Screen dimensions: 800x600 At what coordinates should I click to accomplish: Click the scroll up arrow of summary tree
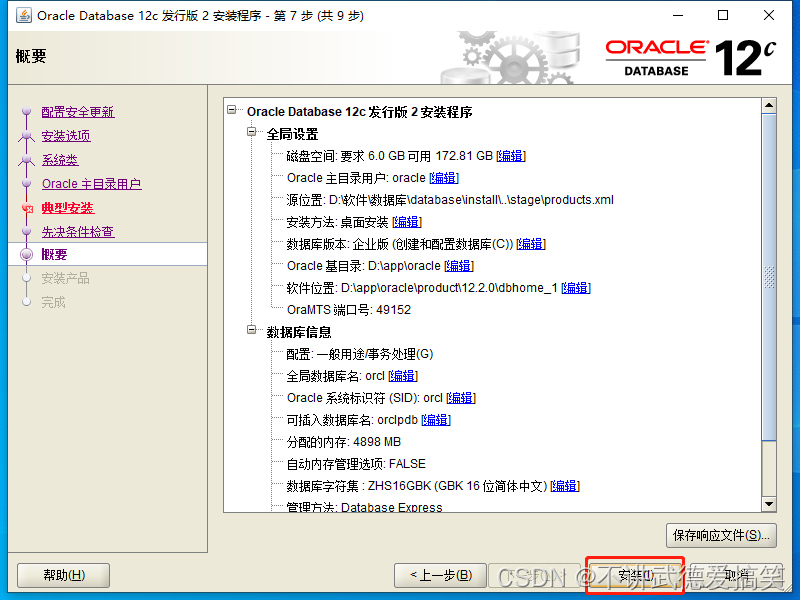coord(769,106)
